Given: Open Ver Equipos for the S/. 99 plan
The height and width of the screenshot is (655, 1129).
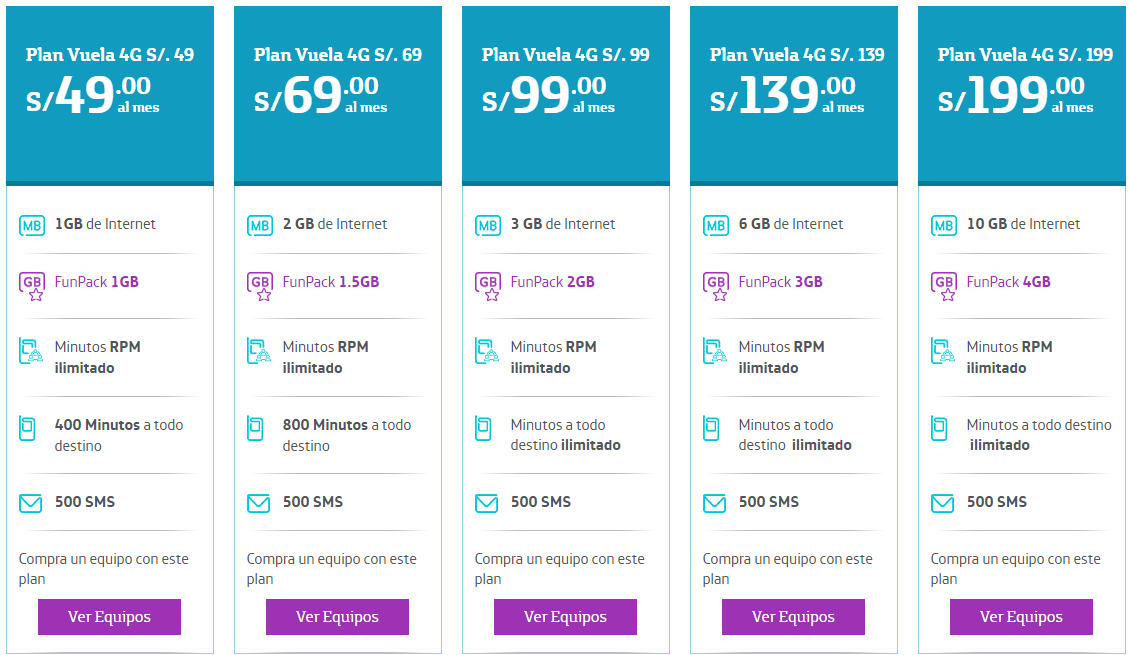Looking at the screenshot, I should click(565, 617).
